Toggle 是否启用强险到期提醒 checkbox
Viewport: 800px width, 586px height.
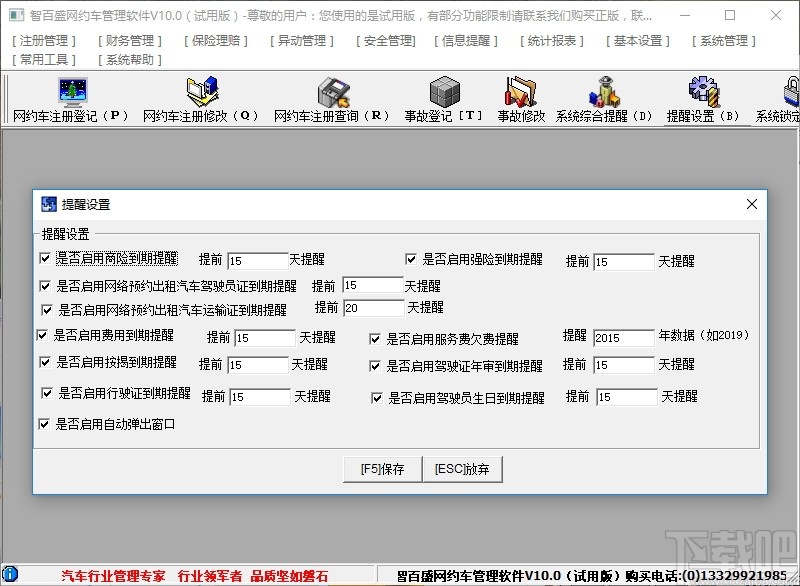tap(409, 258)
